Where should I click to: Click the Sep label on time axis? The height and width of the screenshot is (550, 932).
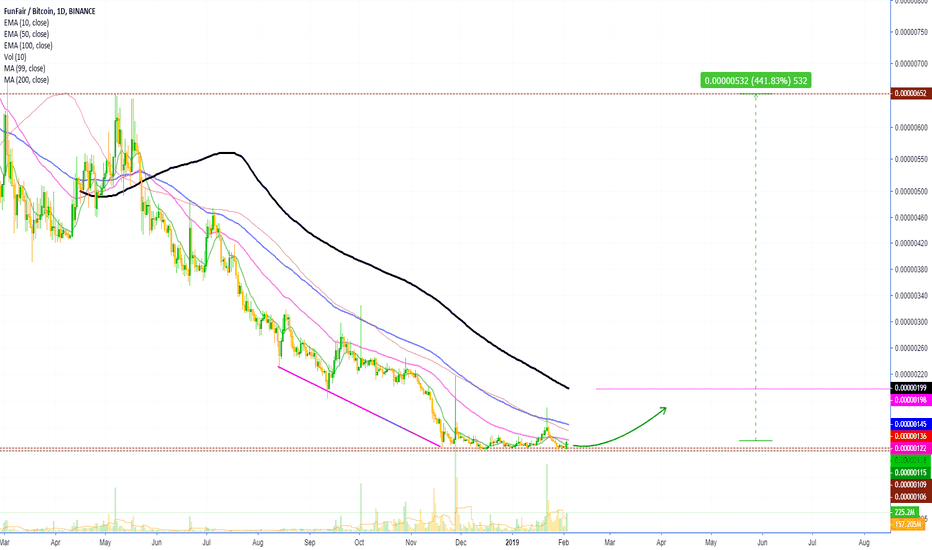[x=309, y=542]
